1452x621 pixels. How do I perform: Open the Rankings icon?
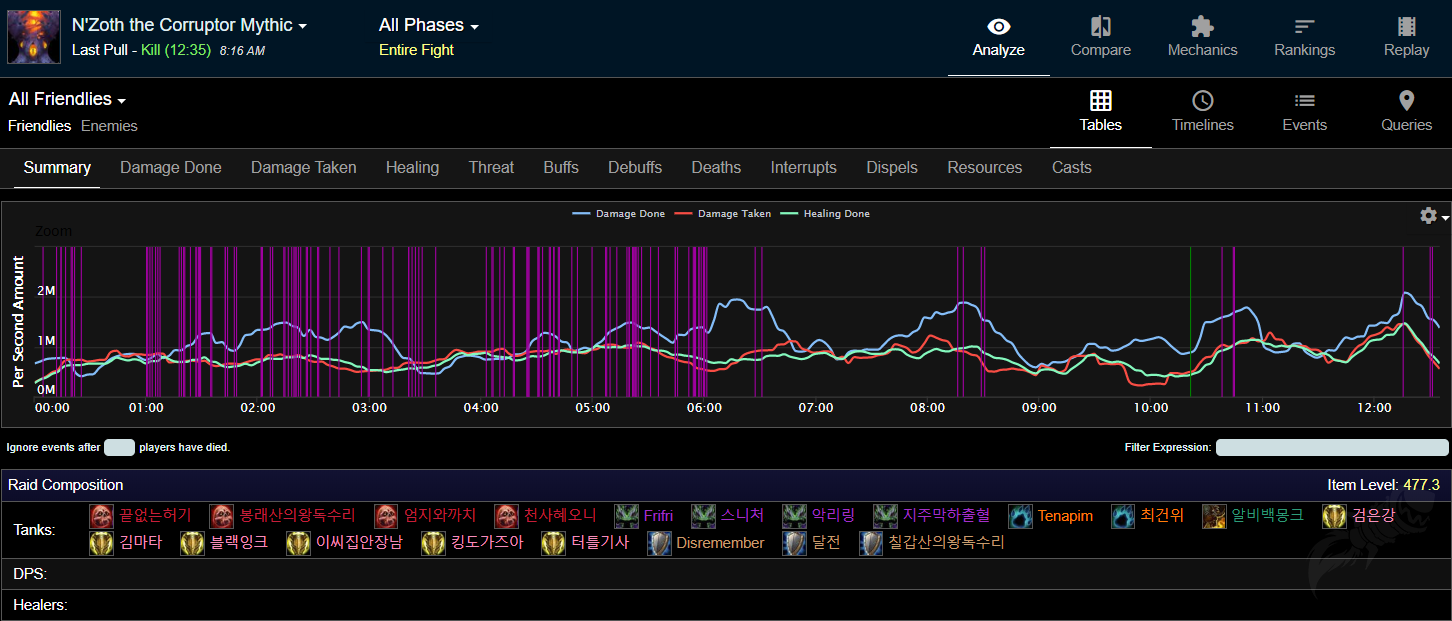tap(1304, 27)
